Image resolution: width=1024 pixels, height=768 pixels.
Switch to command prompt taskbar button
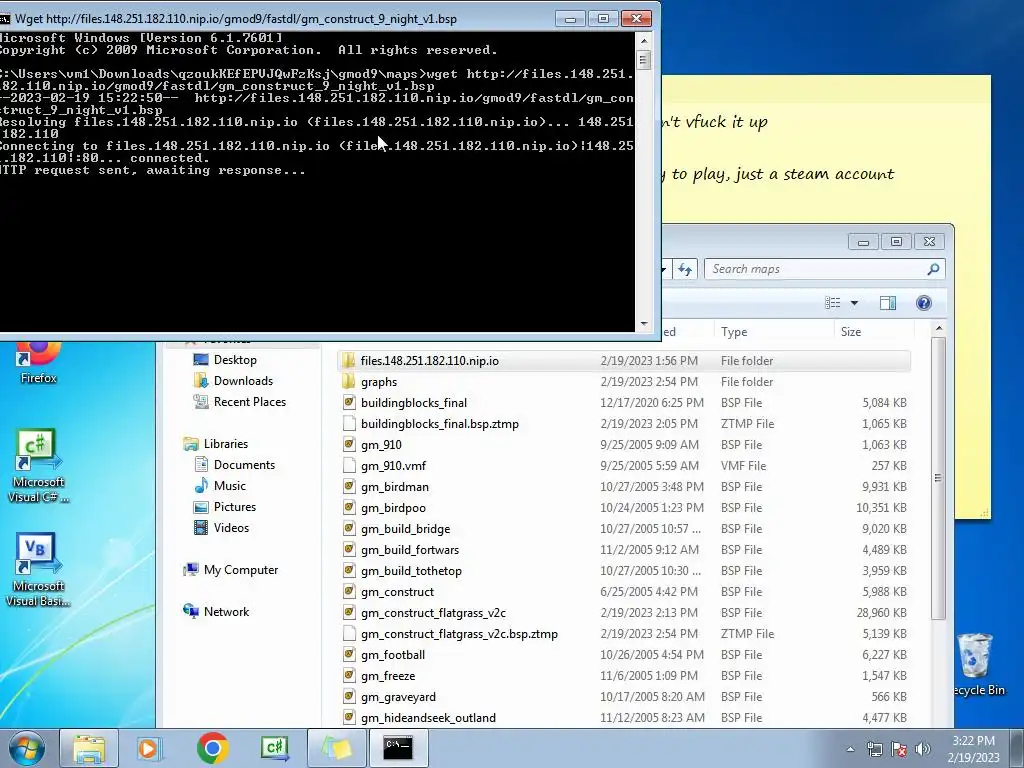(x=398, y=748)
